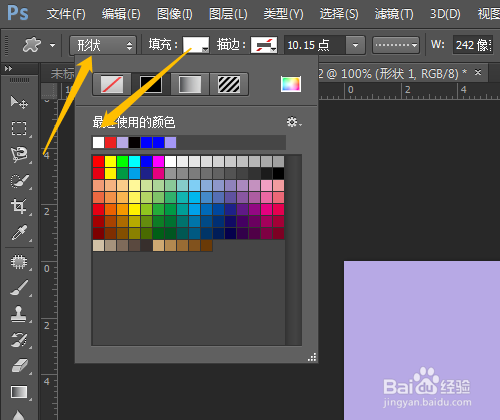Click the stroke width 10.15 点 field
500x420 pixels.
pyautogui.click(x=315, y=45)
